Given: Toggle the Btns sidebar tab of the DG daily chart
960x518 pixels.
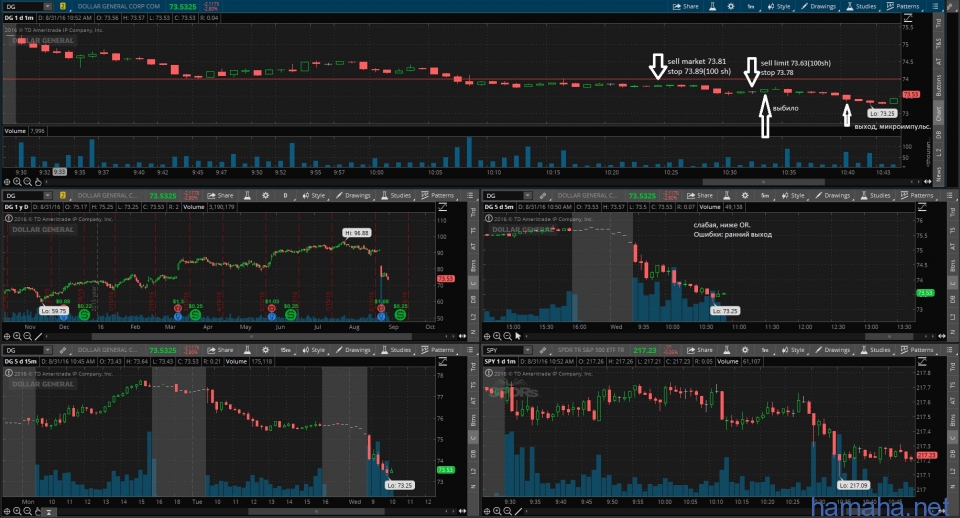Looking at the screenshot, I should [473, 265].
